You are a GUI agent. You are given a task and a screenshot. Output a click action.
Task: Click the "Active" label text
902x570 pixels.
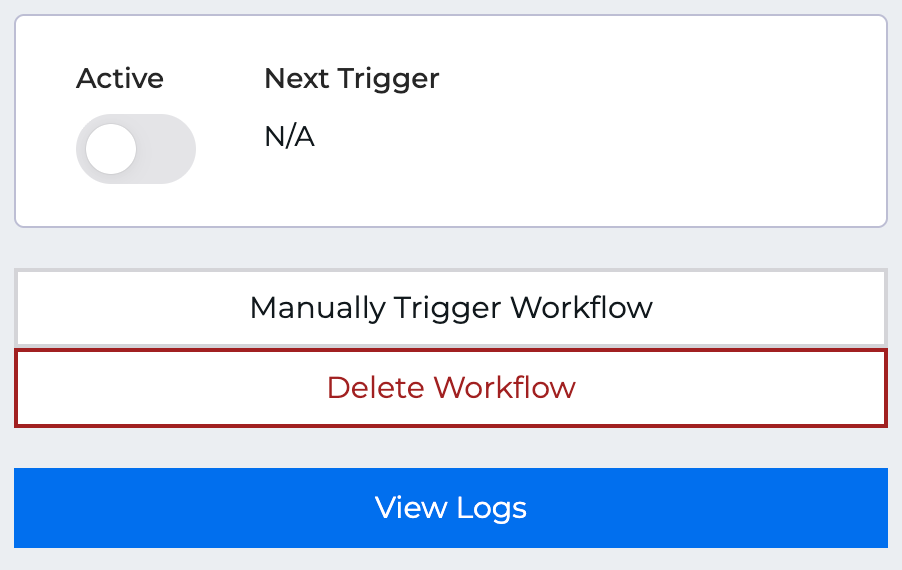[x=120, y=78]
